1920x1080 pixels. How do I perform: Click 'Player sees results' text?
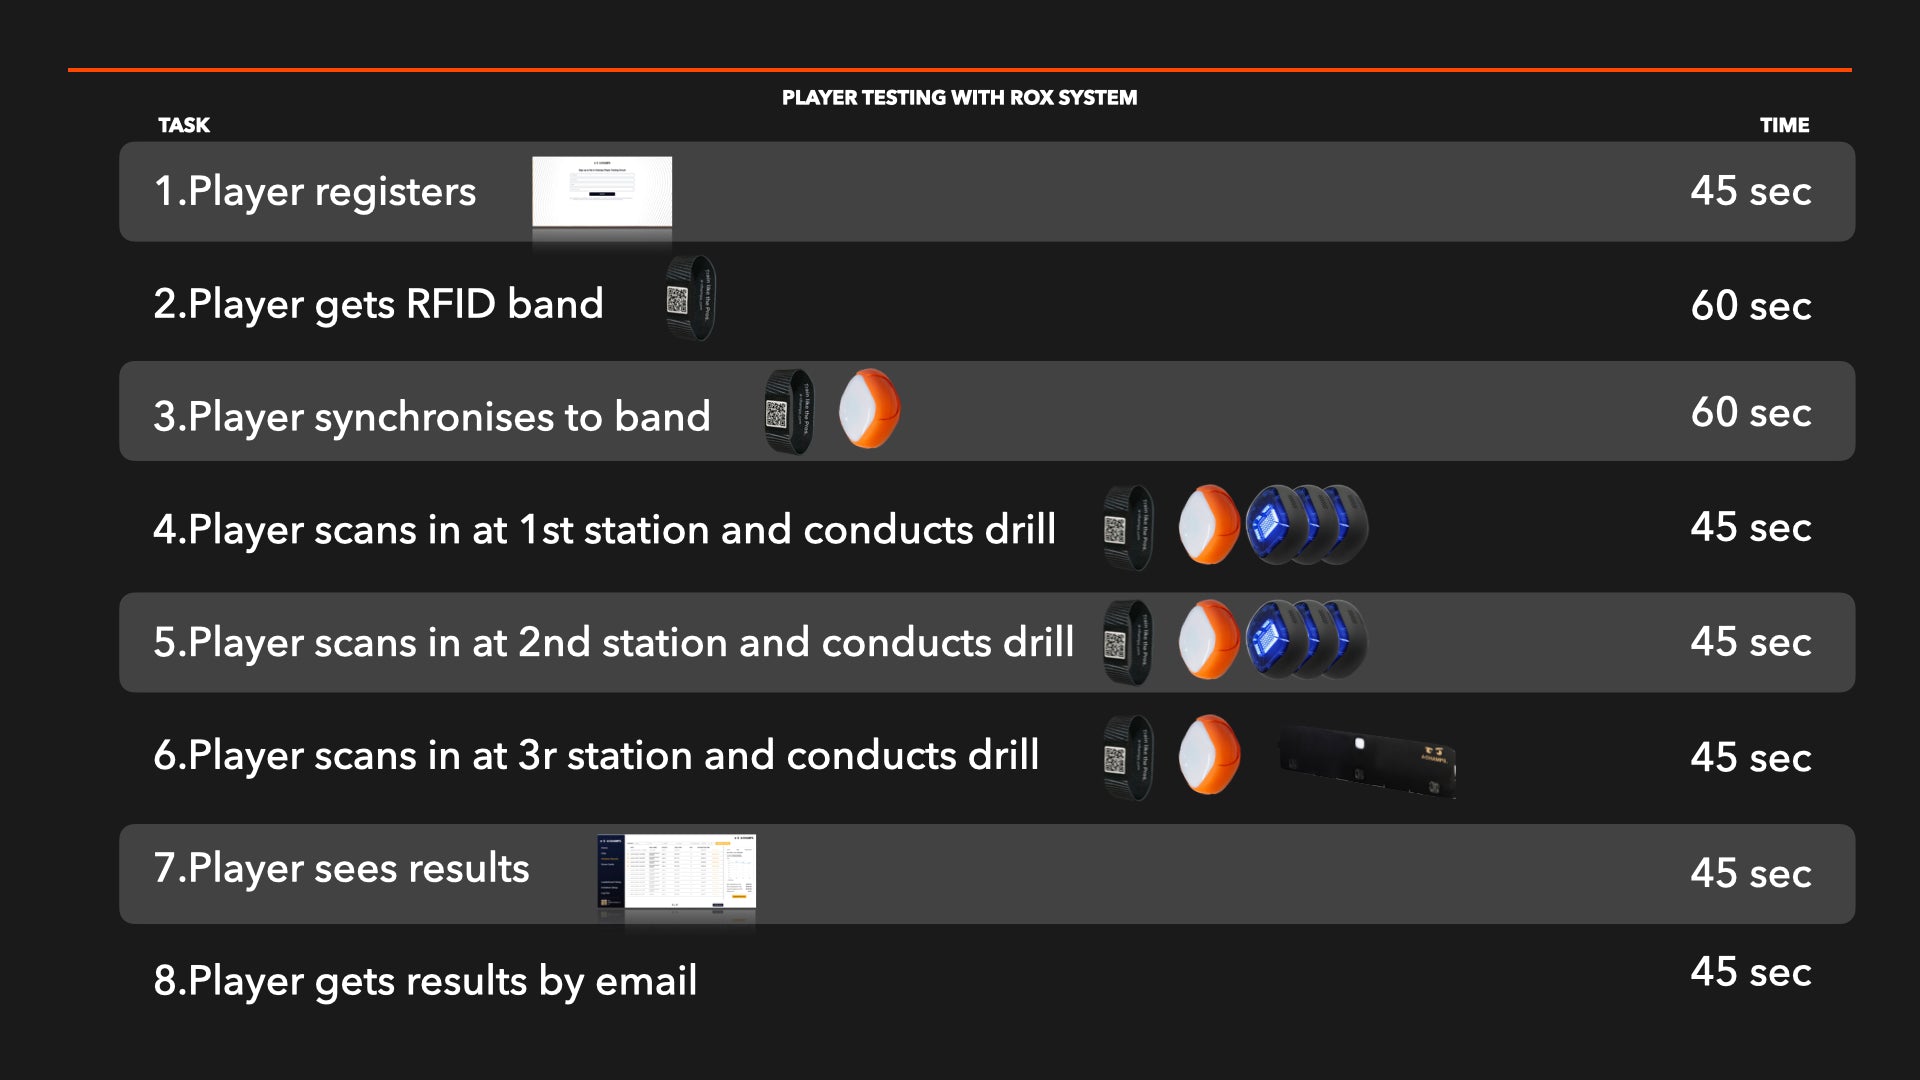(341, 868)
